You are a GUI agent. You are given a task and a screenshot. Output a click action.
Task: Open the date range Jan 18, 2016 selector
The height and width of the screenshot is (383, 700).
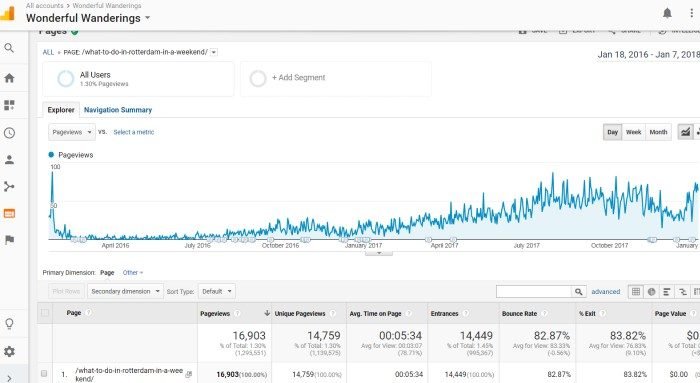[x=648, y=54]
